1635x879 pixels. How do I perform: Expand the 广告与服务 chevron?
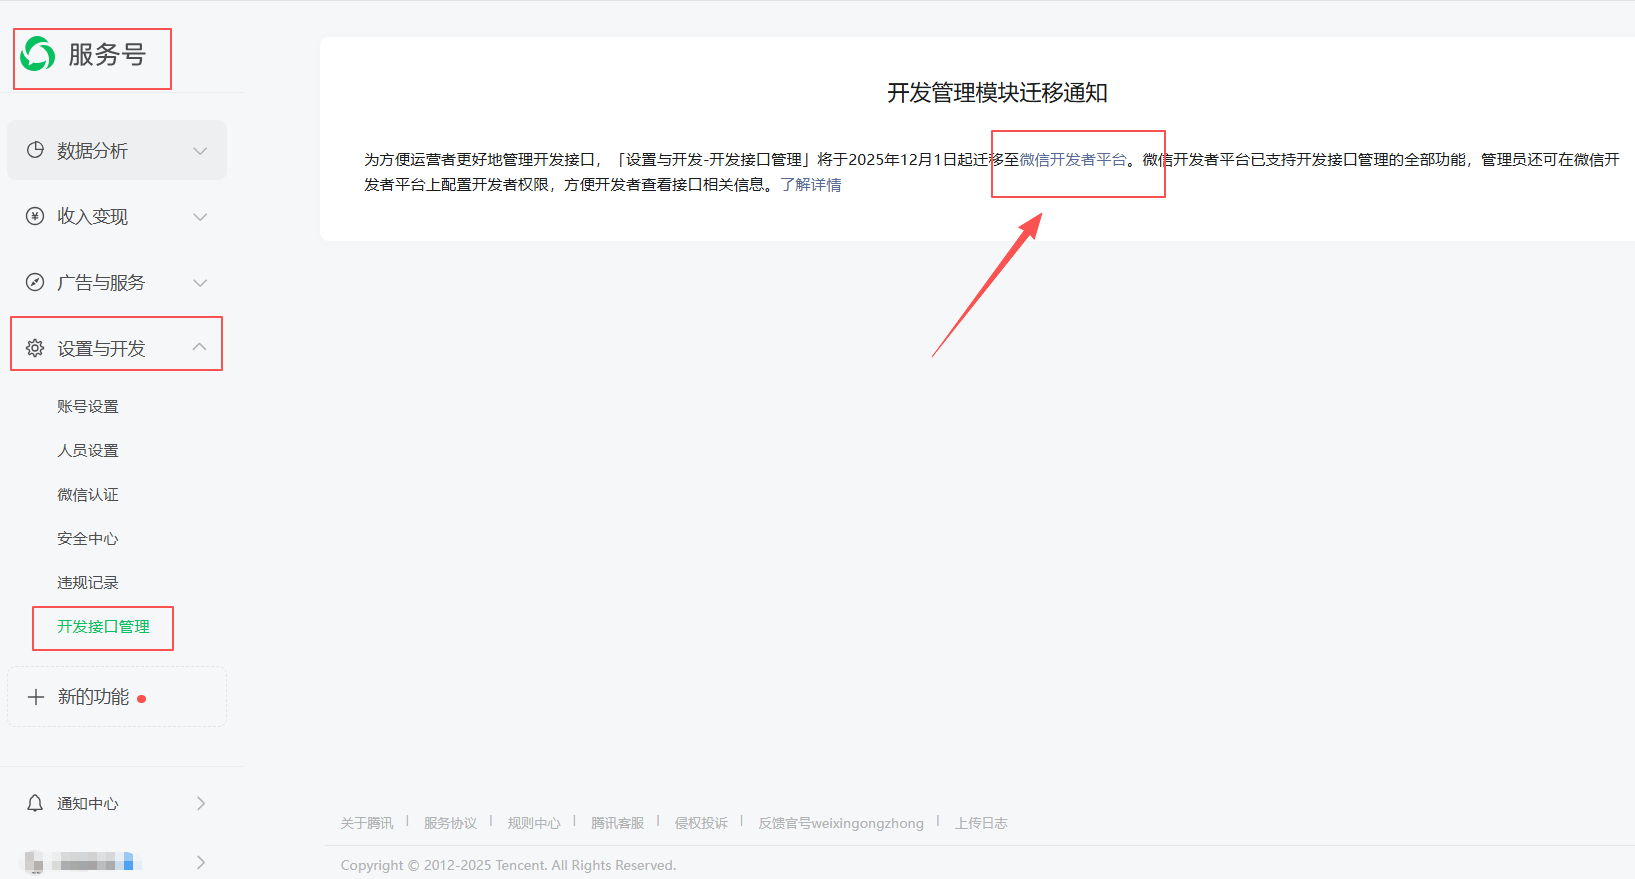(x=200, y=283)
